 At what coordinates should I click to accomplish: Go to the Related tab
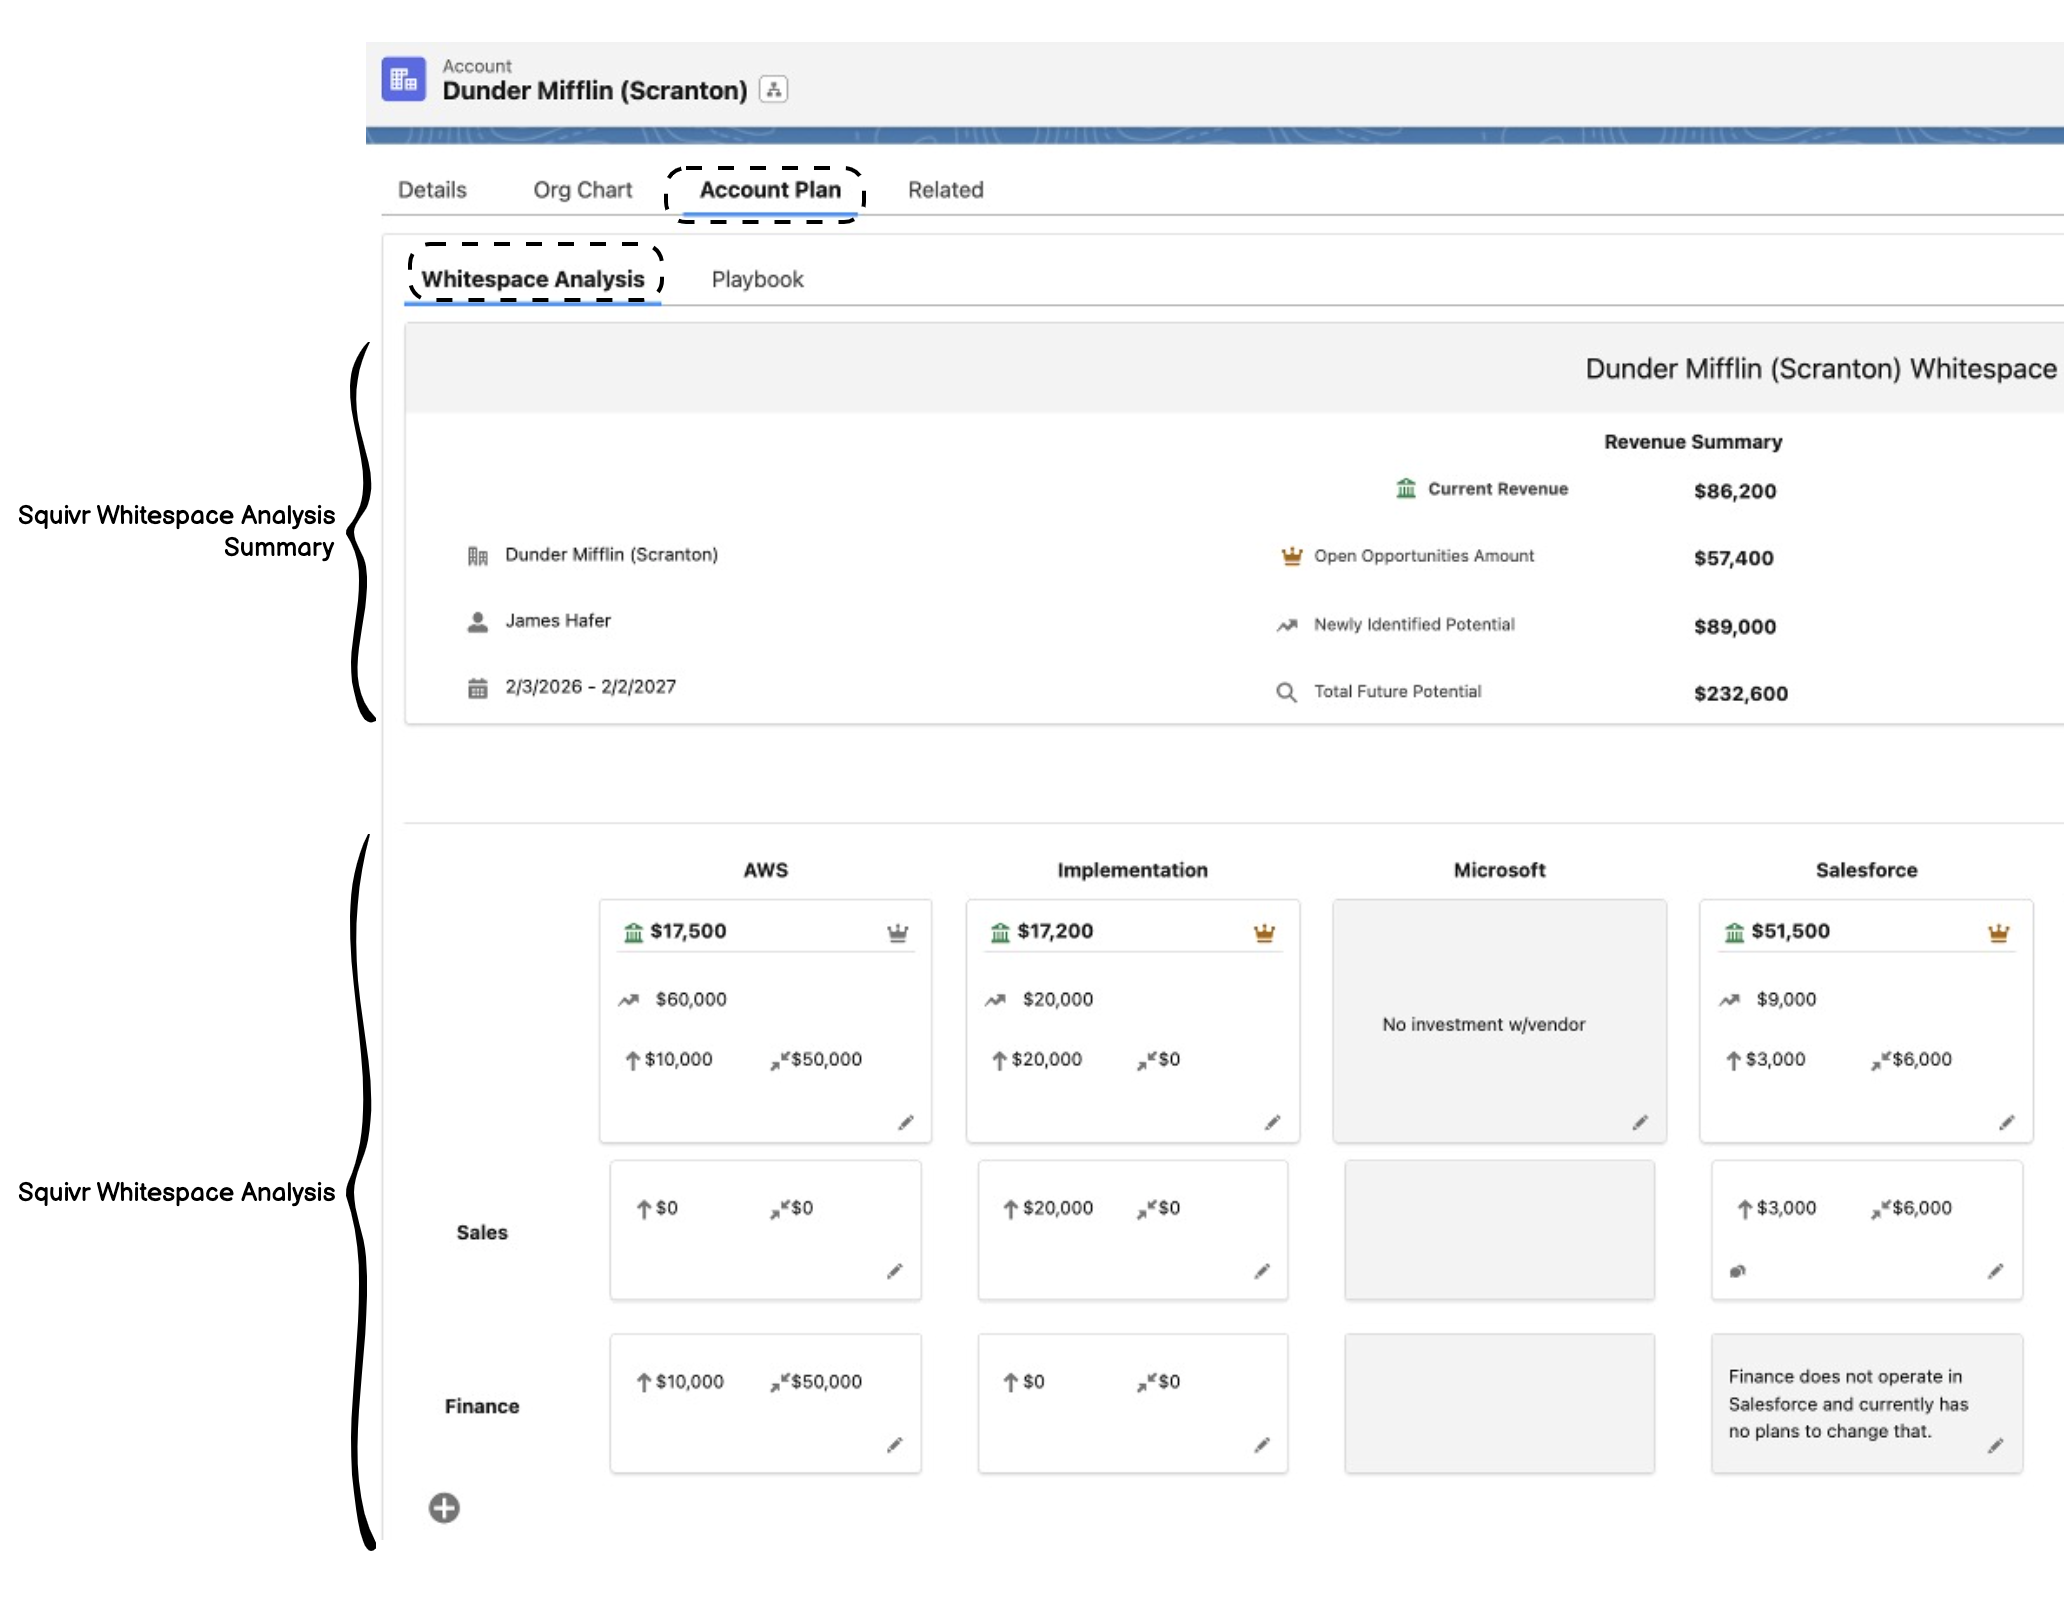click(945, 190)
